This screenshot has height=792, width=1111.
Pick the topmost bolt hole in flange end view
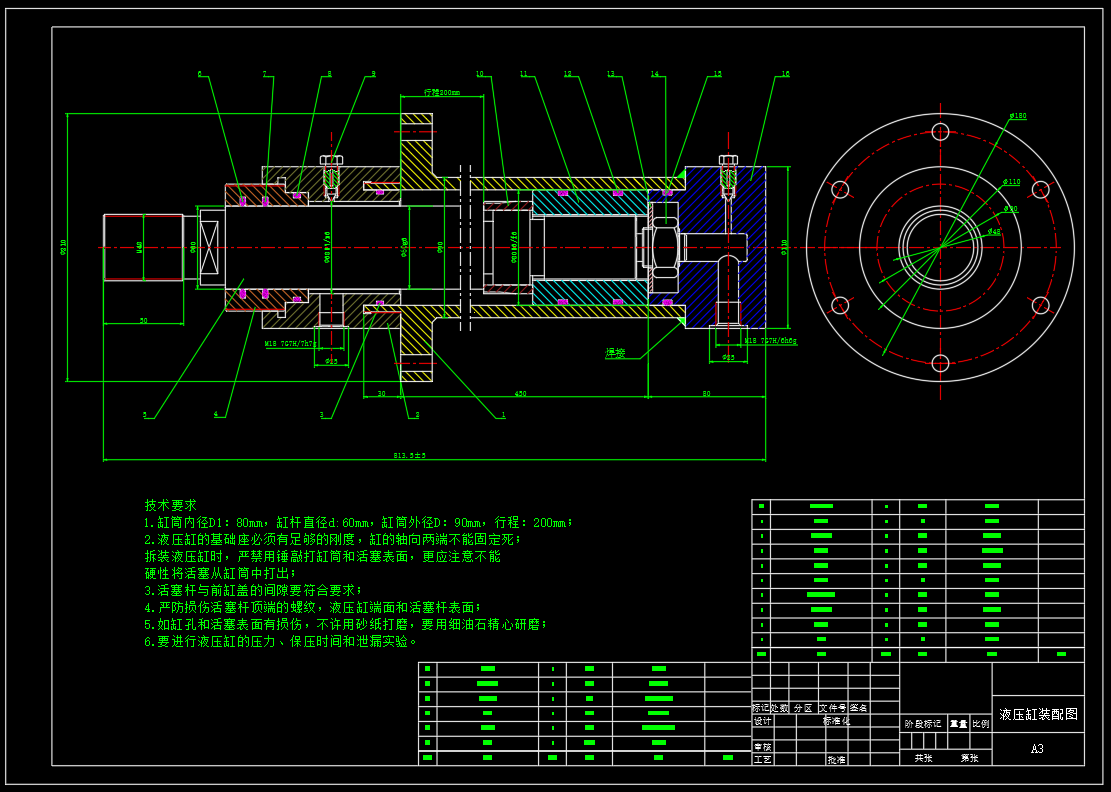pyautogui.click(x=940, y=132)
